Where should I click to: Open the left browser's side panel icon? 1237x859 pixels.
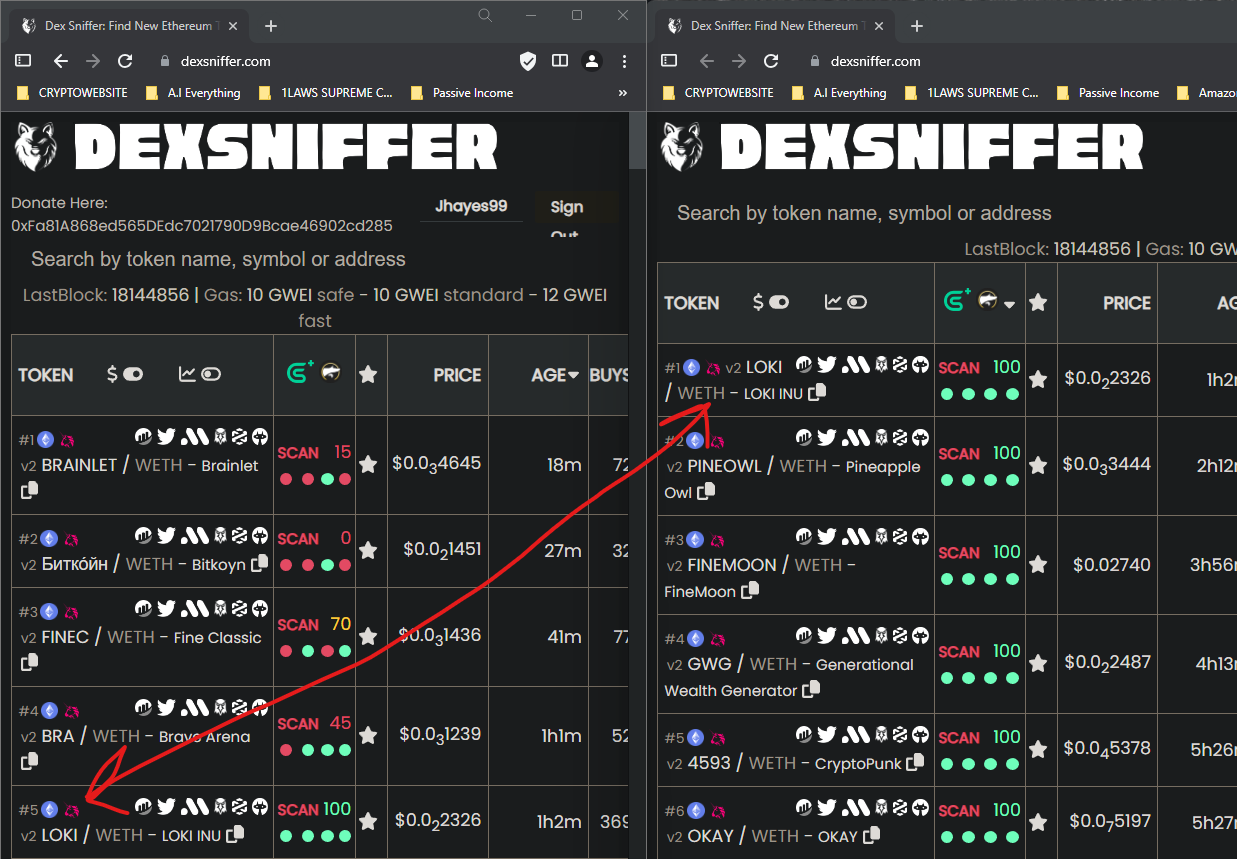point(560,61)
